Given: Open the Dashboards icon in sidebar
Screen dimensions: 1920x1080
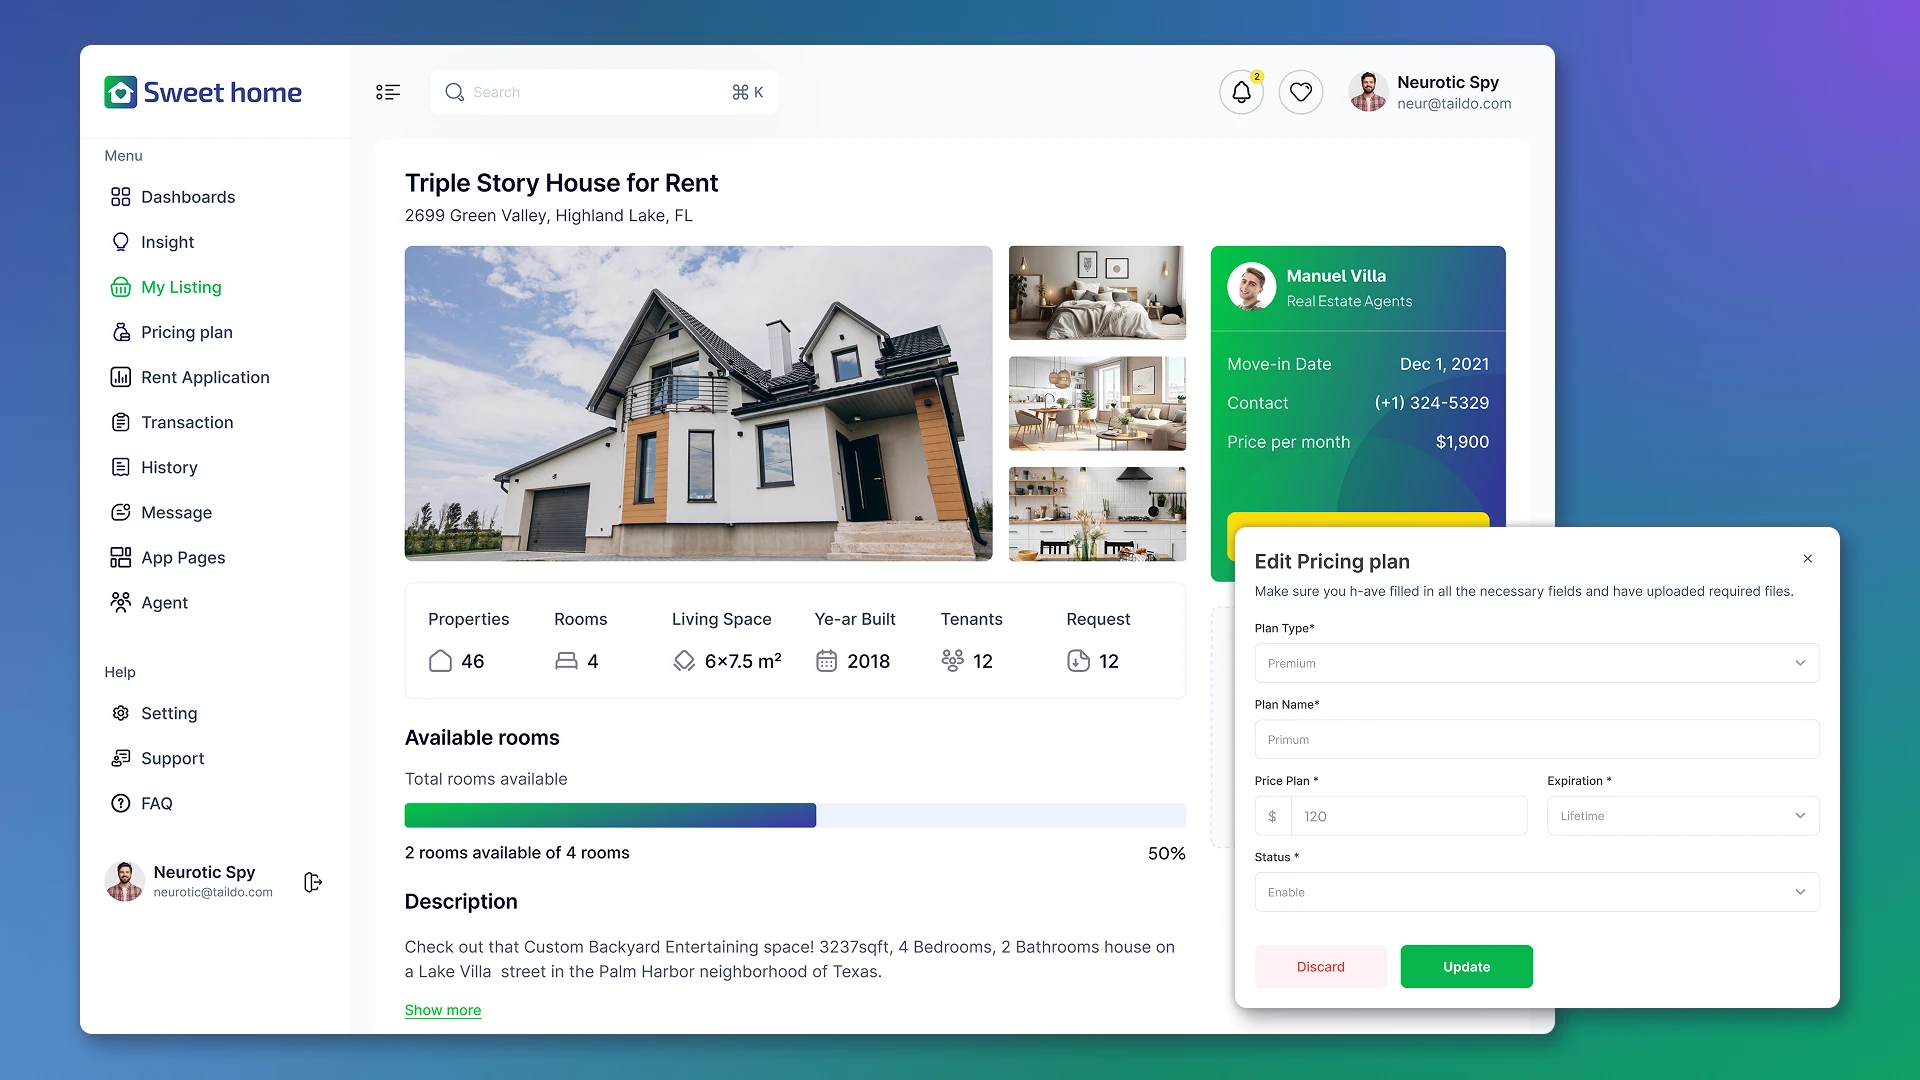Looking at the screenshot, I should (x=120, y=197).
